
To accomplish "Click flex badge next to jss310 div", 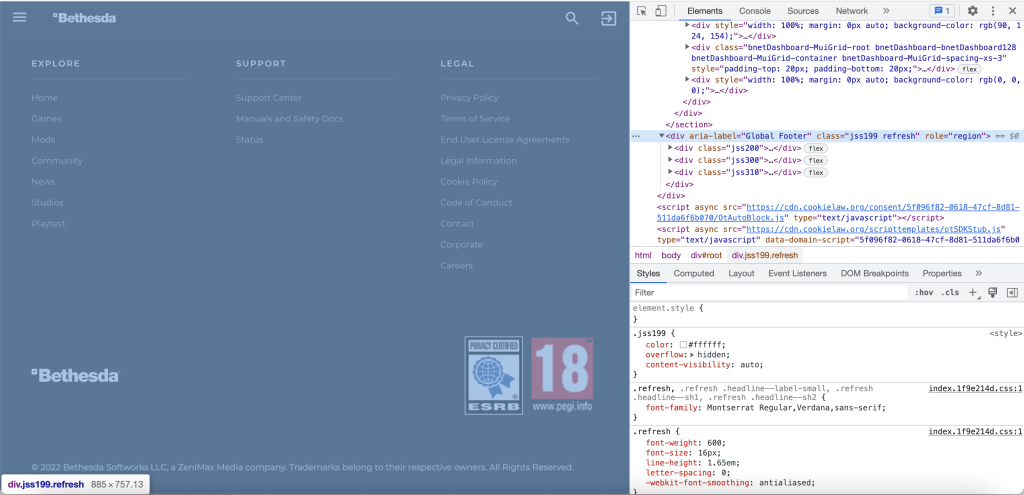I will pyautogui.click(x=815, y=172).
